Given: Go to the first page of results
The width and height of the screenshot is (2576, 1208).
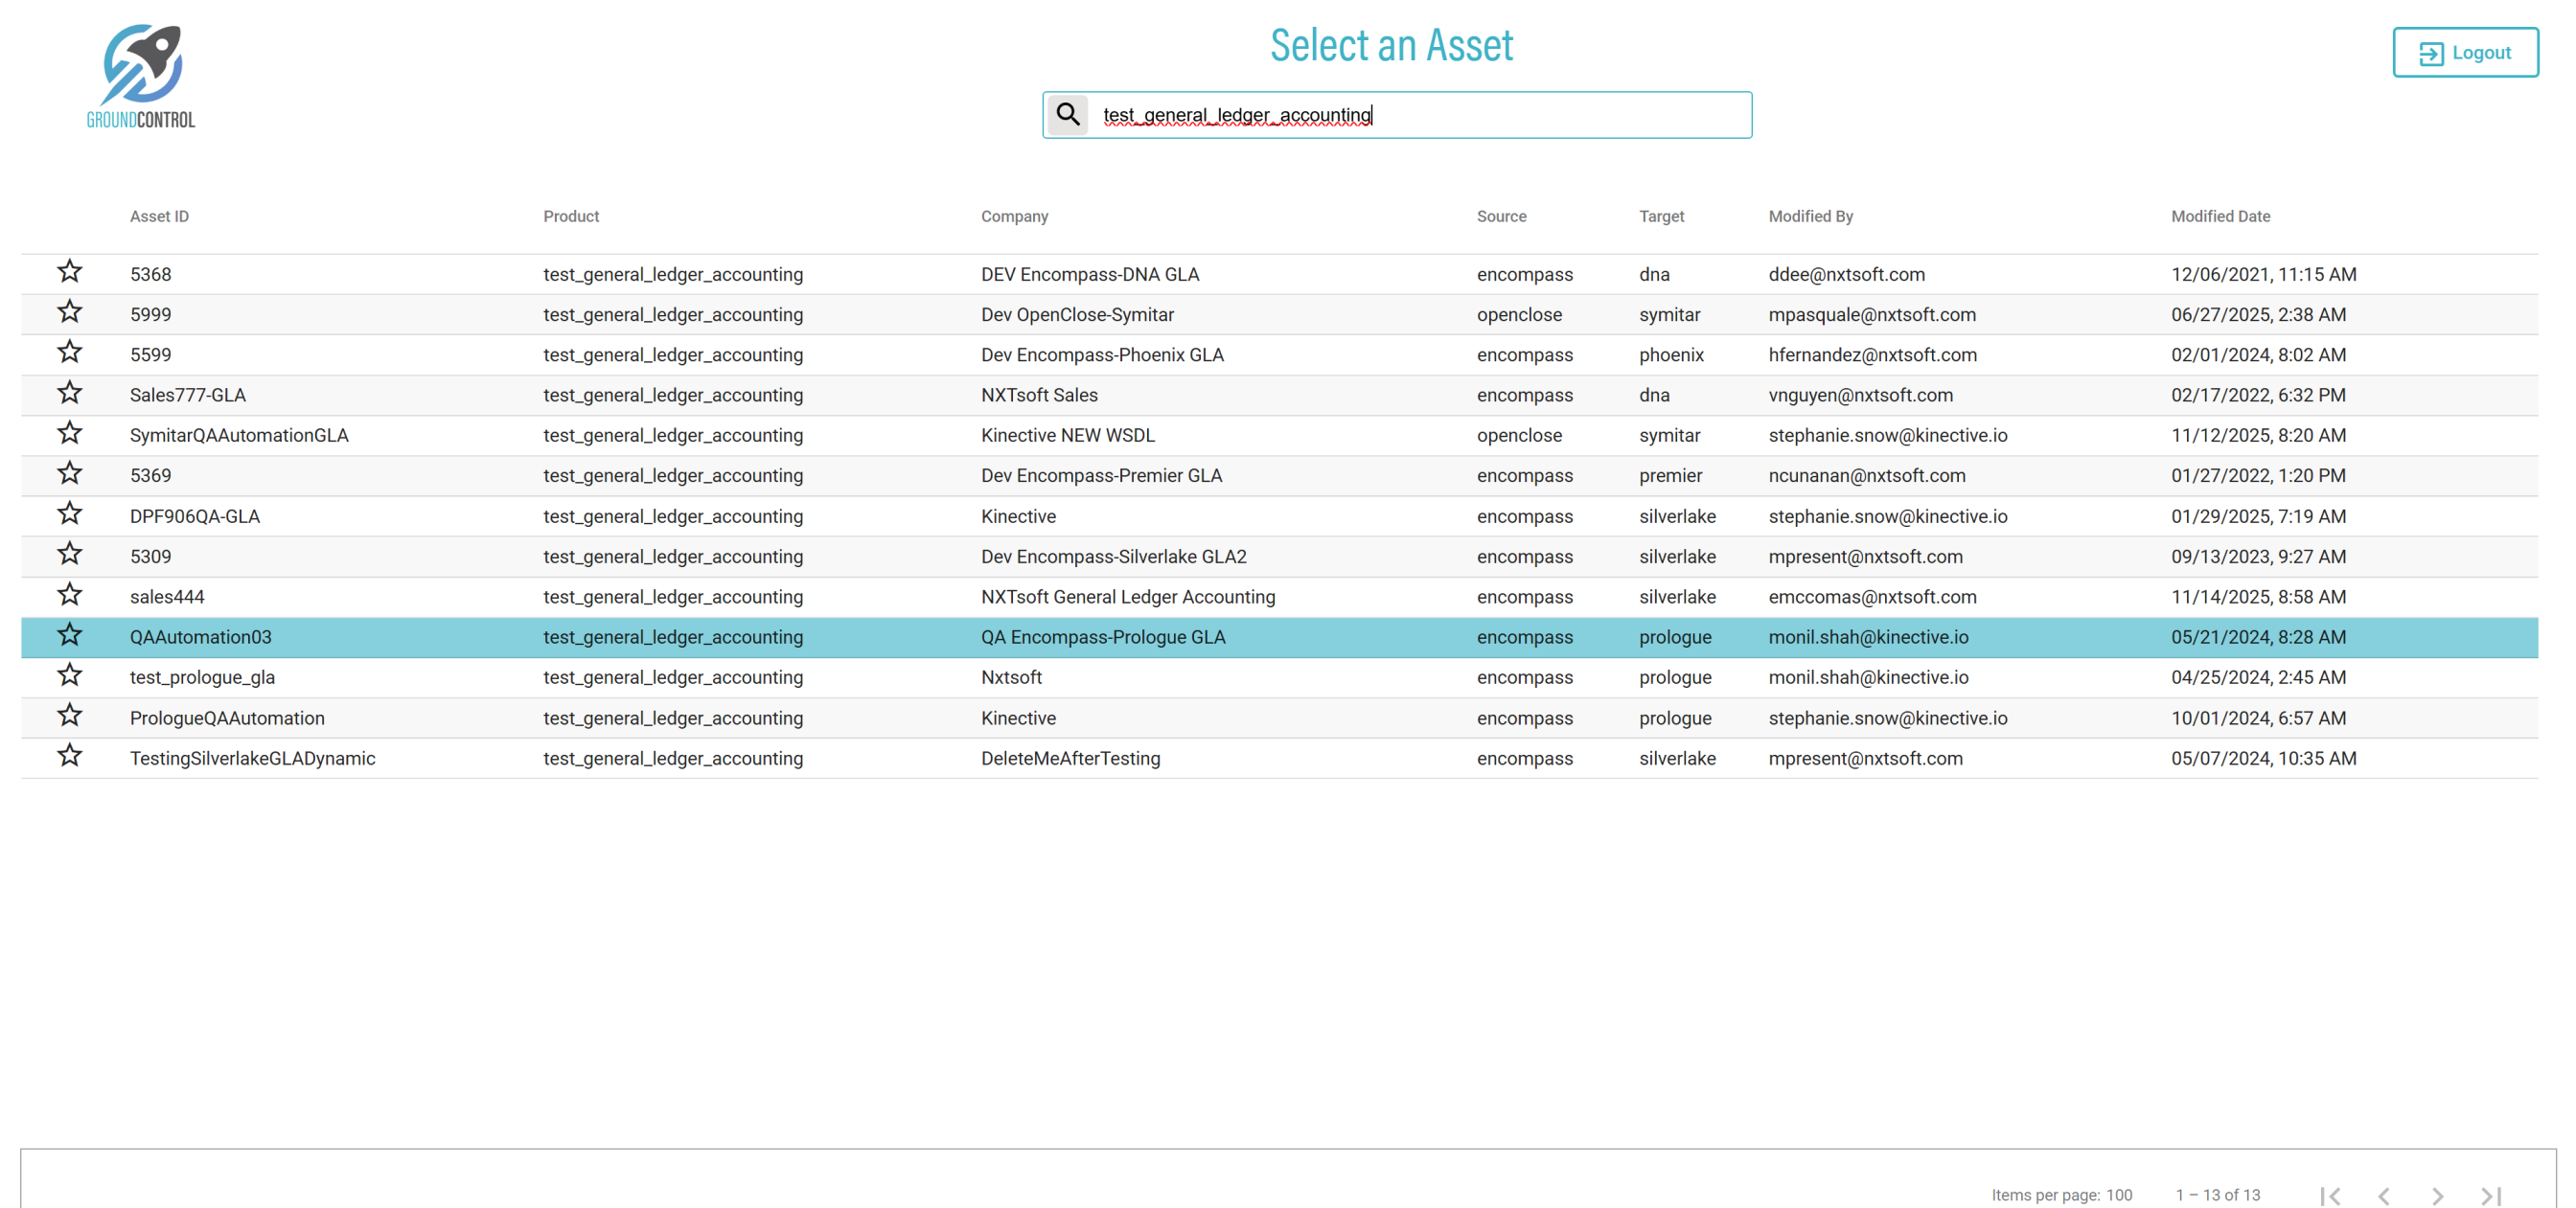Looking at the screenshot, I should click(x=2330, y=1195).
